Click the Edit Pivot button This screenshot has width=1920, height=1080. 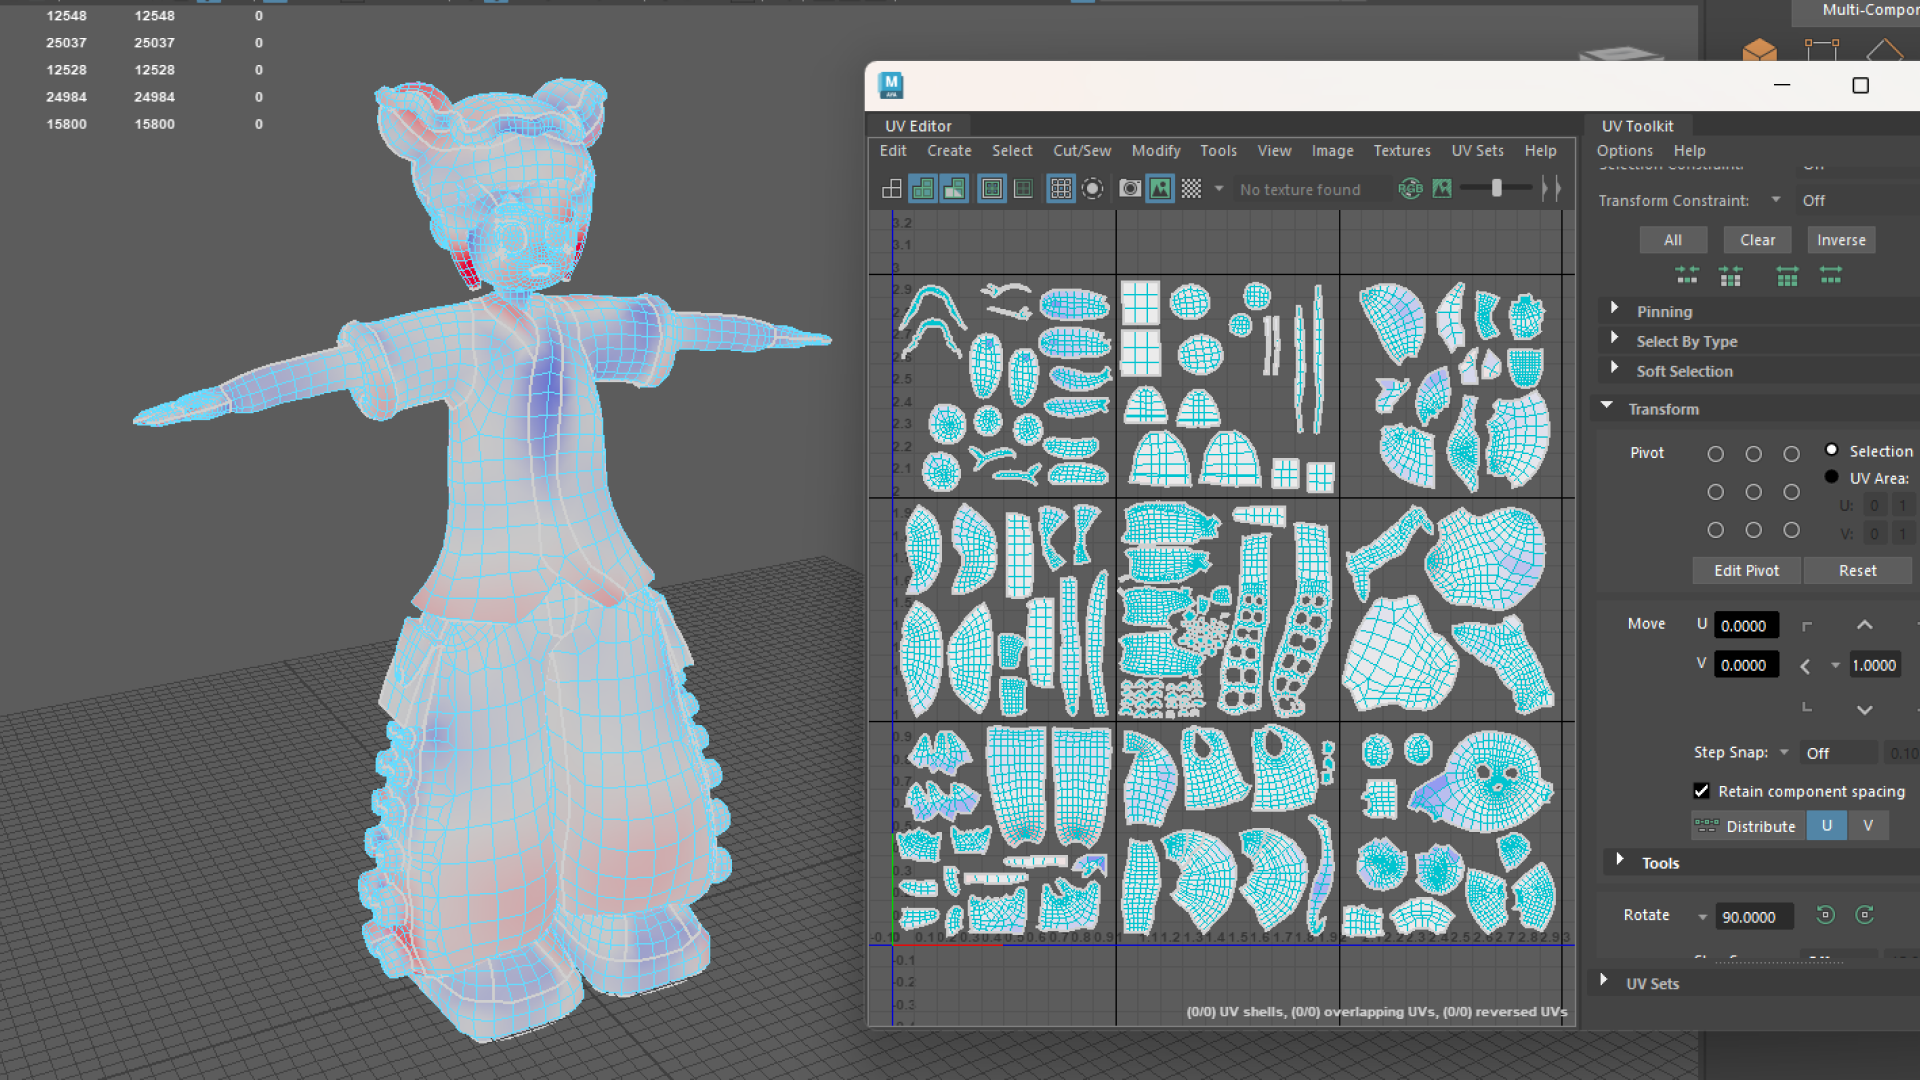pyautogui.click(x=1747, y=571)
